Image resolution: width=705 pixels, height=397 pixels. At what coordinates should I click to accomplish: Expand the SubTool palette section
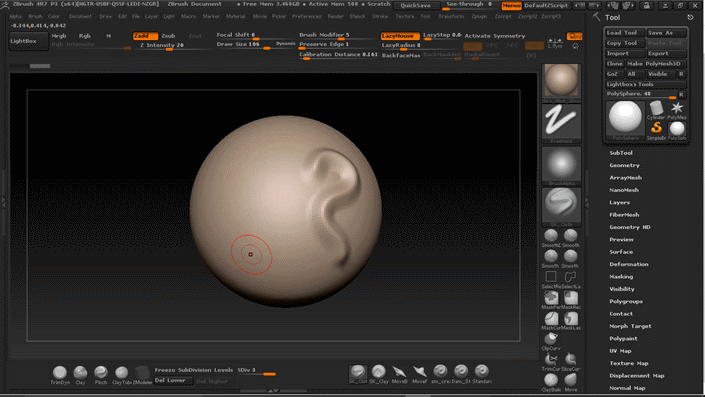coord(621,153)
